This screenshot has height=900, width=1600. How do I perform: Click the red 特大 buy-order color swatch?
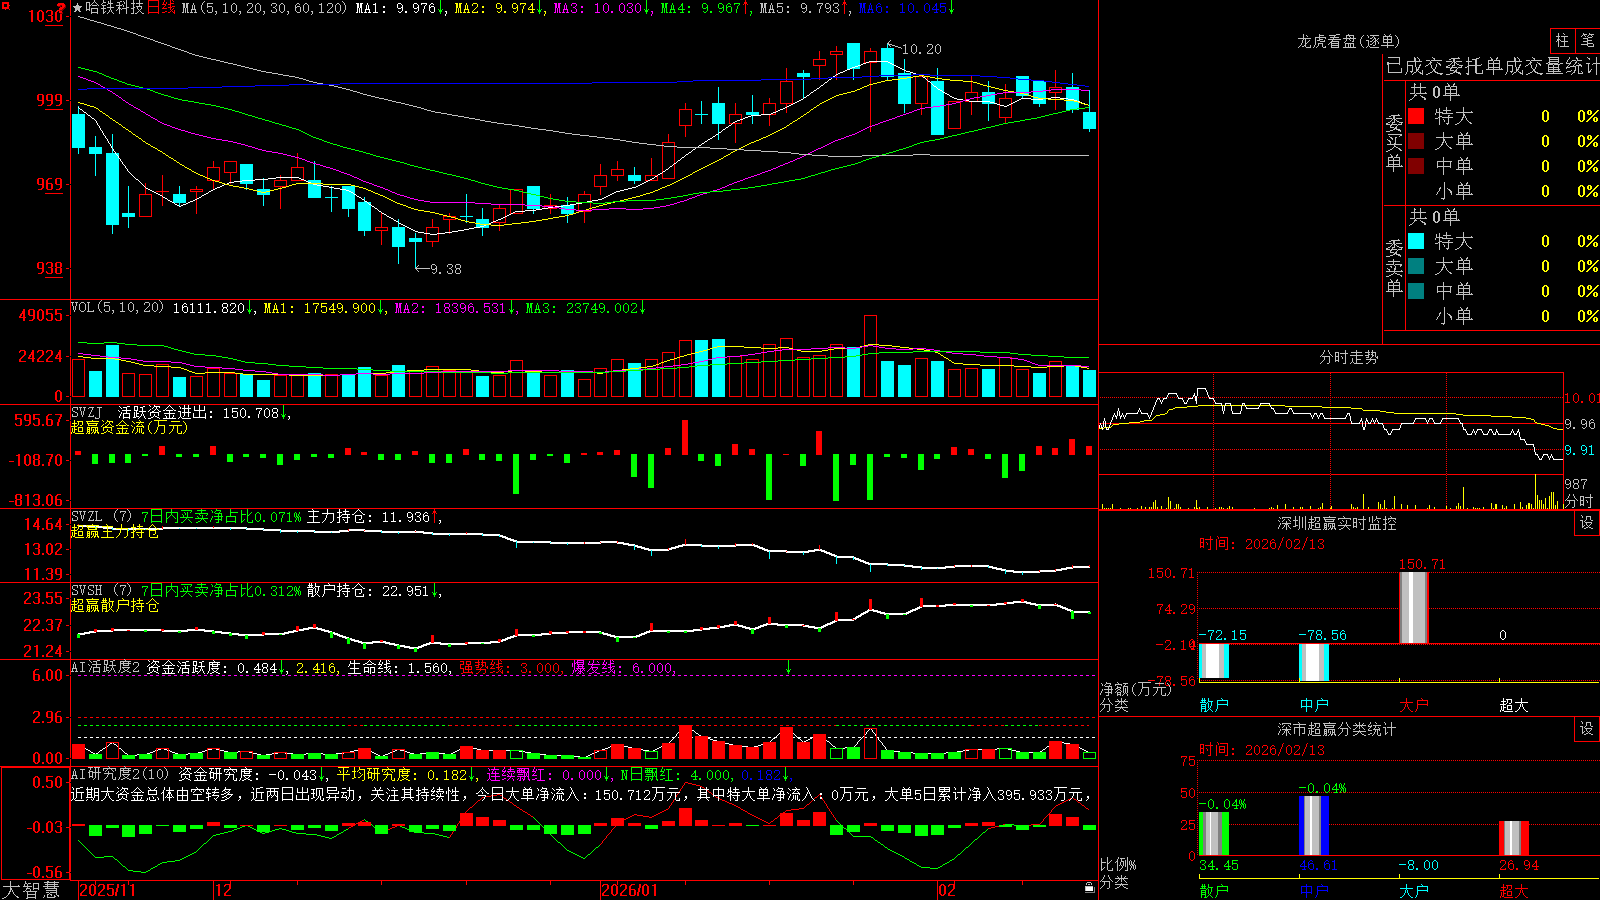[1416, 116]
